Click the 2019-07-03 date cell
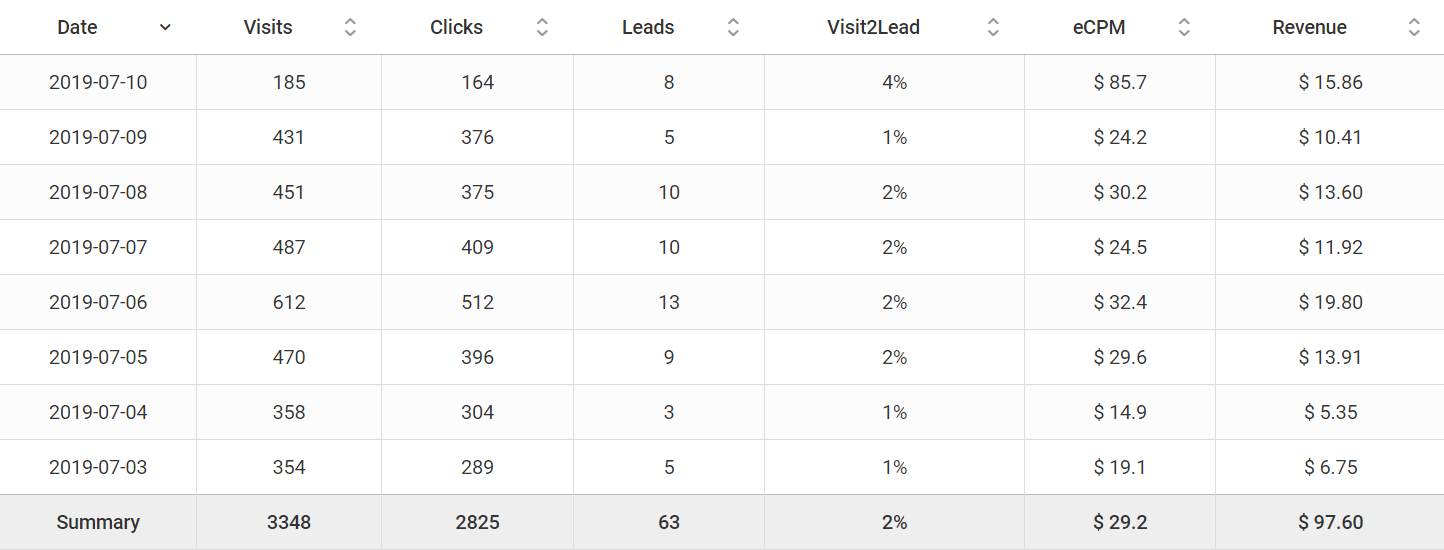 pos(98,467)
